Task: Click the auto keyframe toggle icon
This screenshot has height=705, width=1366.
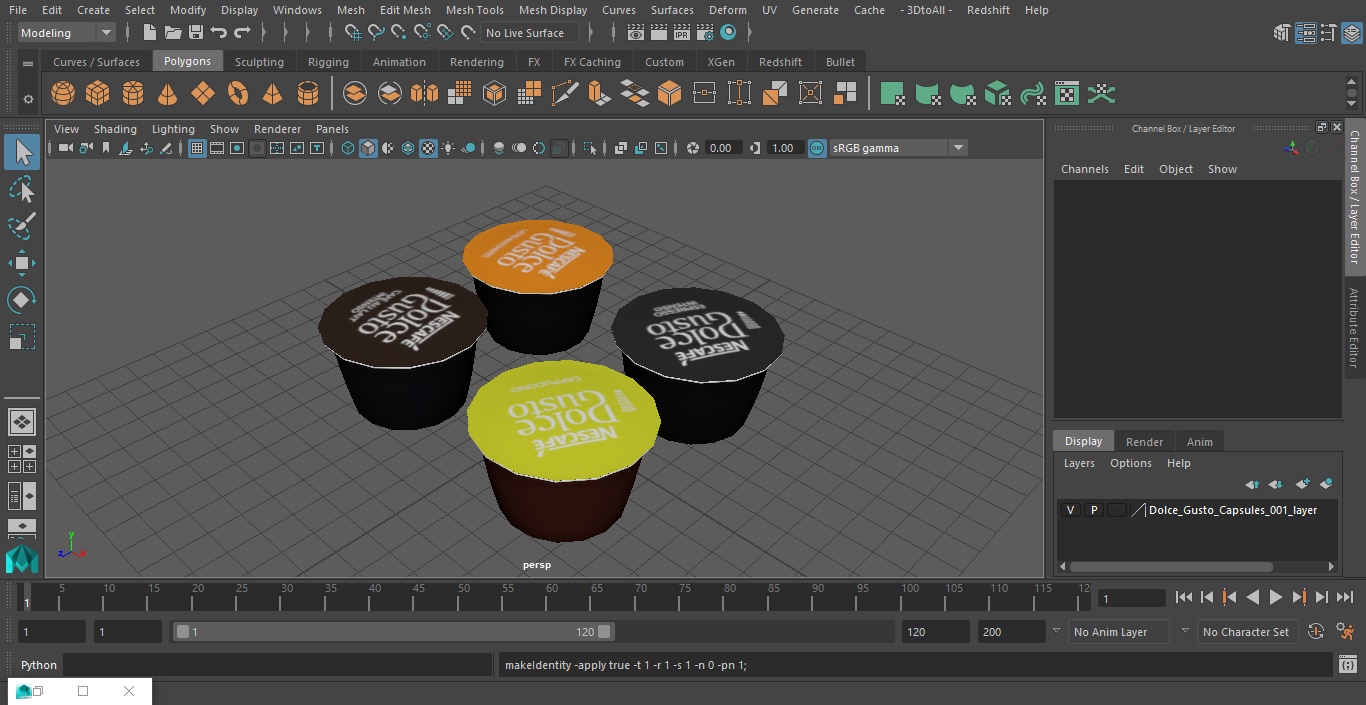Action: click(x=1316, y=632)
